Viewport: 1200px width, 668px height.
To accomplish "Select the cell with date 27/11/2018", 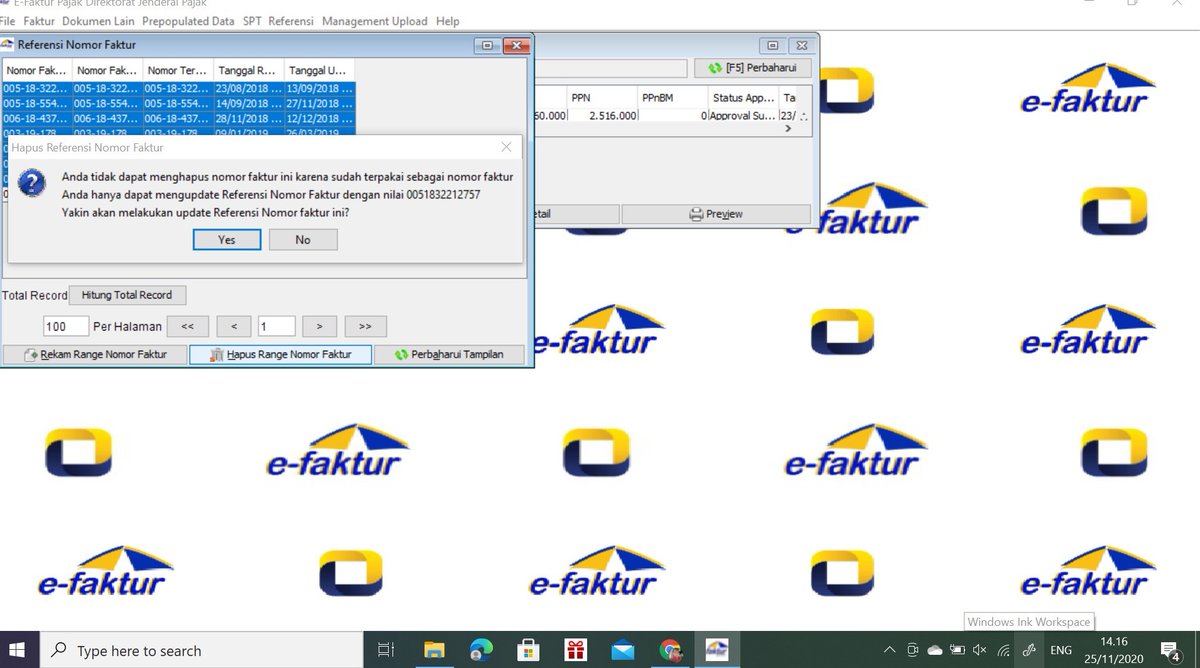I will click(319, 103).
